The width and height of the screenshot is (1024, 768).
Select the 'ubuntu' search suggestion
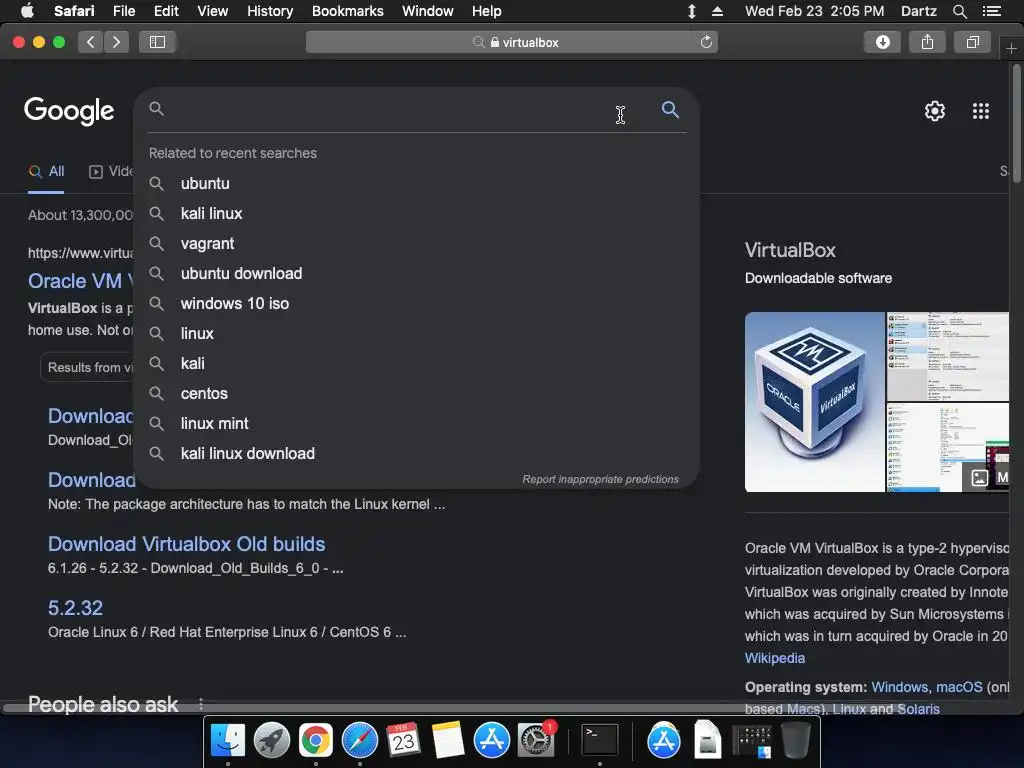417,184
